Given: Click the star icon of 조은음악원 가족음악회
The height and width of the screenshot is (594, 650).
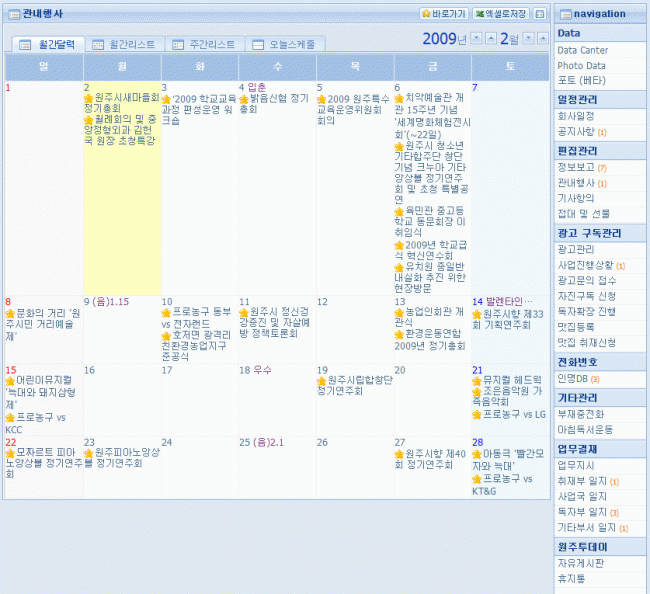Looking at the screenshot, I should point(477,392).
